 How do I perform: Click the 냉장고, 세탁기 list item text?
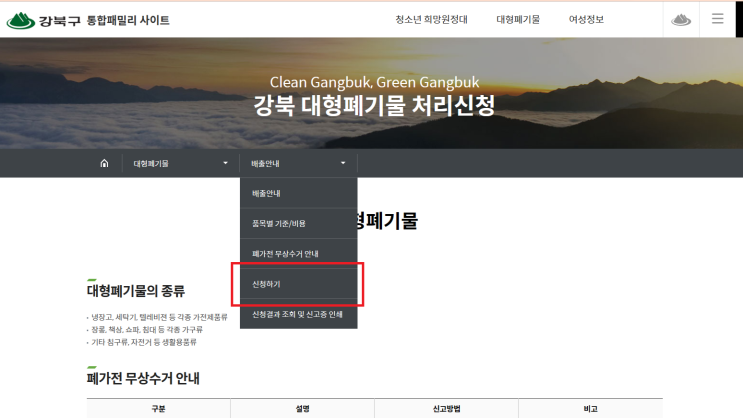click(159, 317)
